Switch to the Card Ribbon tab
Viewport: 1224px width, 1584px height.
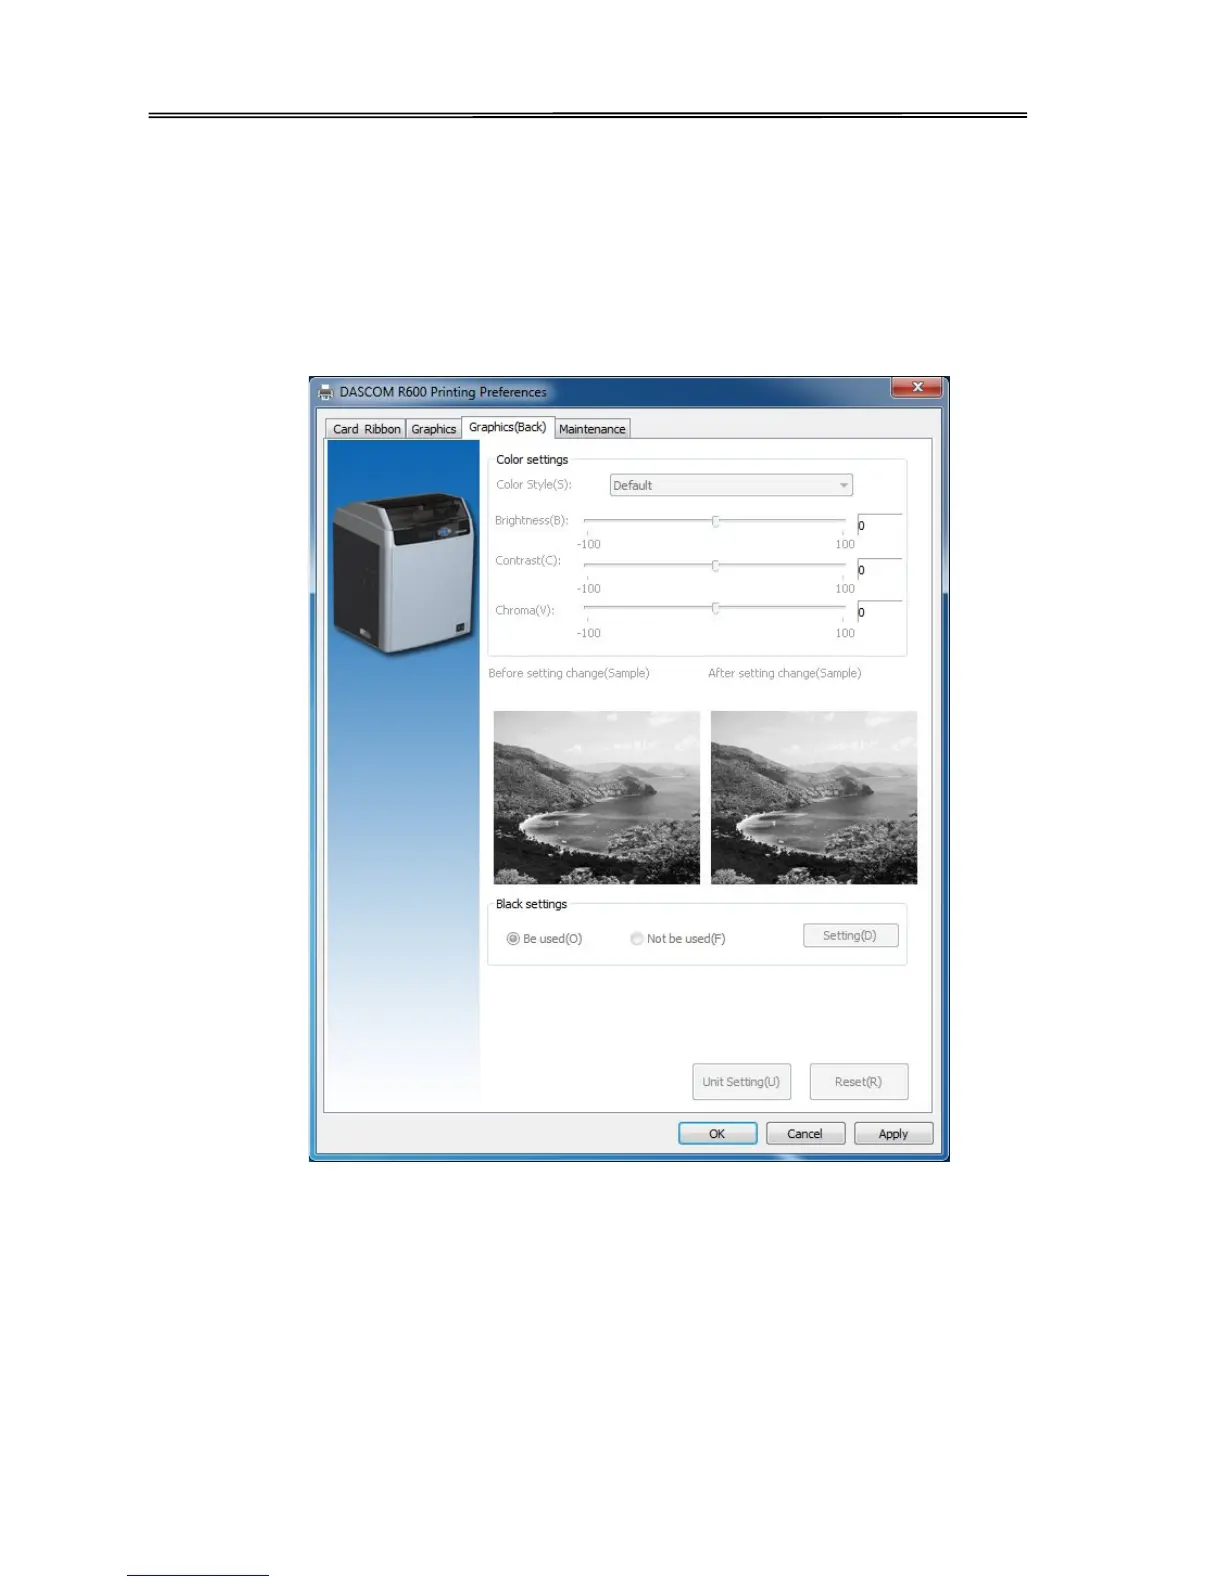point(366,429)
